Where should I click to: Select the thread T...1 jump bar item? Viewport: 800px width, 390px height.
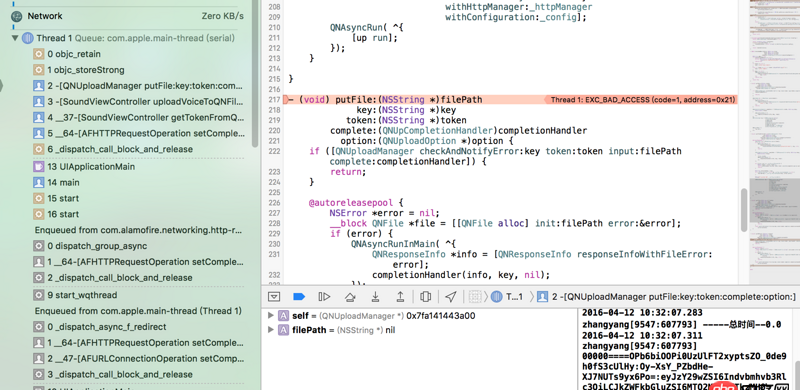click(x=507, y=297)
